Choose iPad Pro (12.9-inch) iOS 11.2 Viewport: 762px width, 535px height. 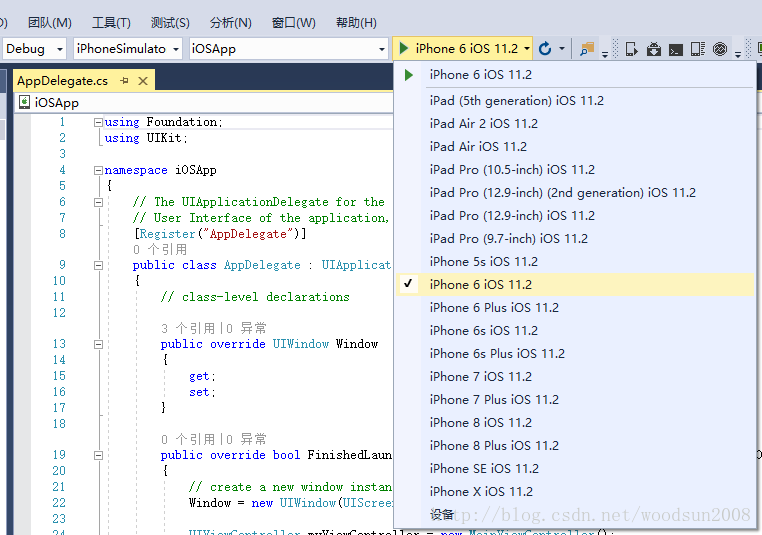coord(575,215)
